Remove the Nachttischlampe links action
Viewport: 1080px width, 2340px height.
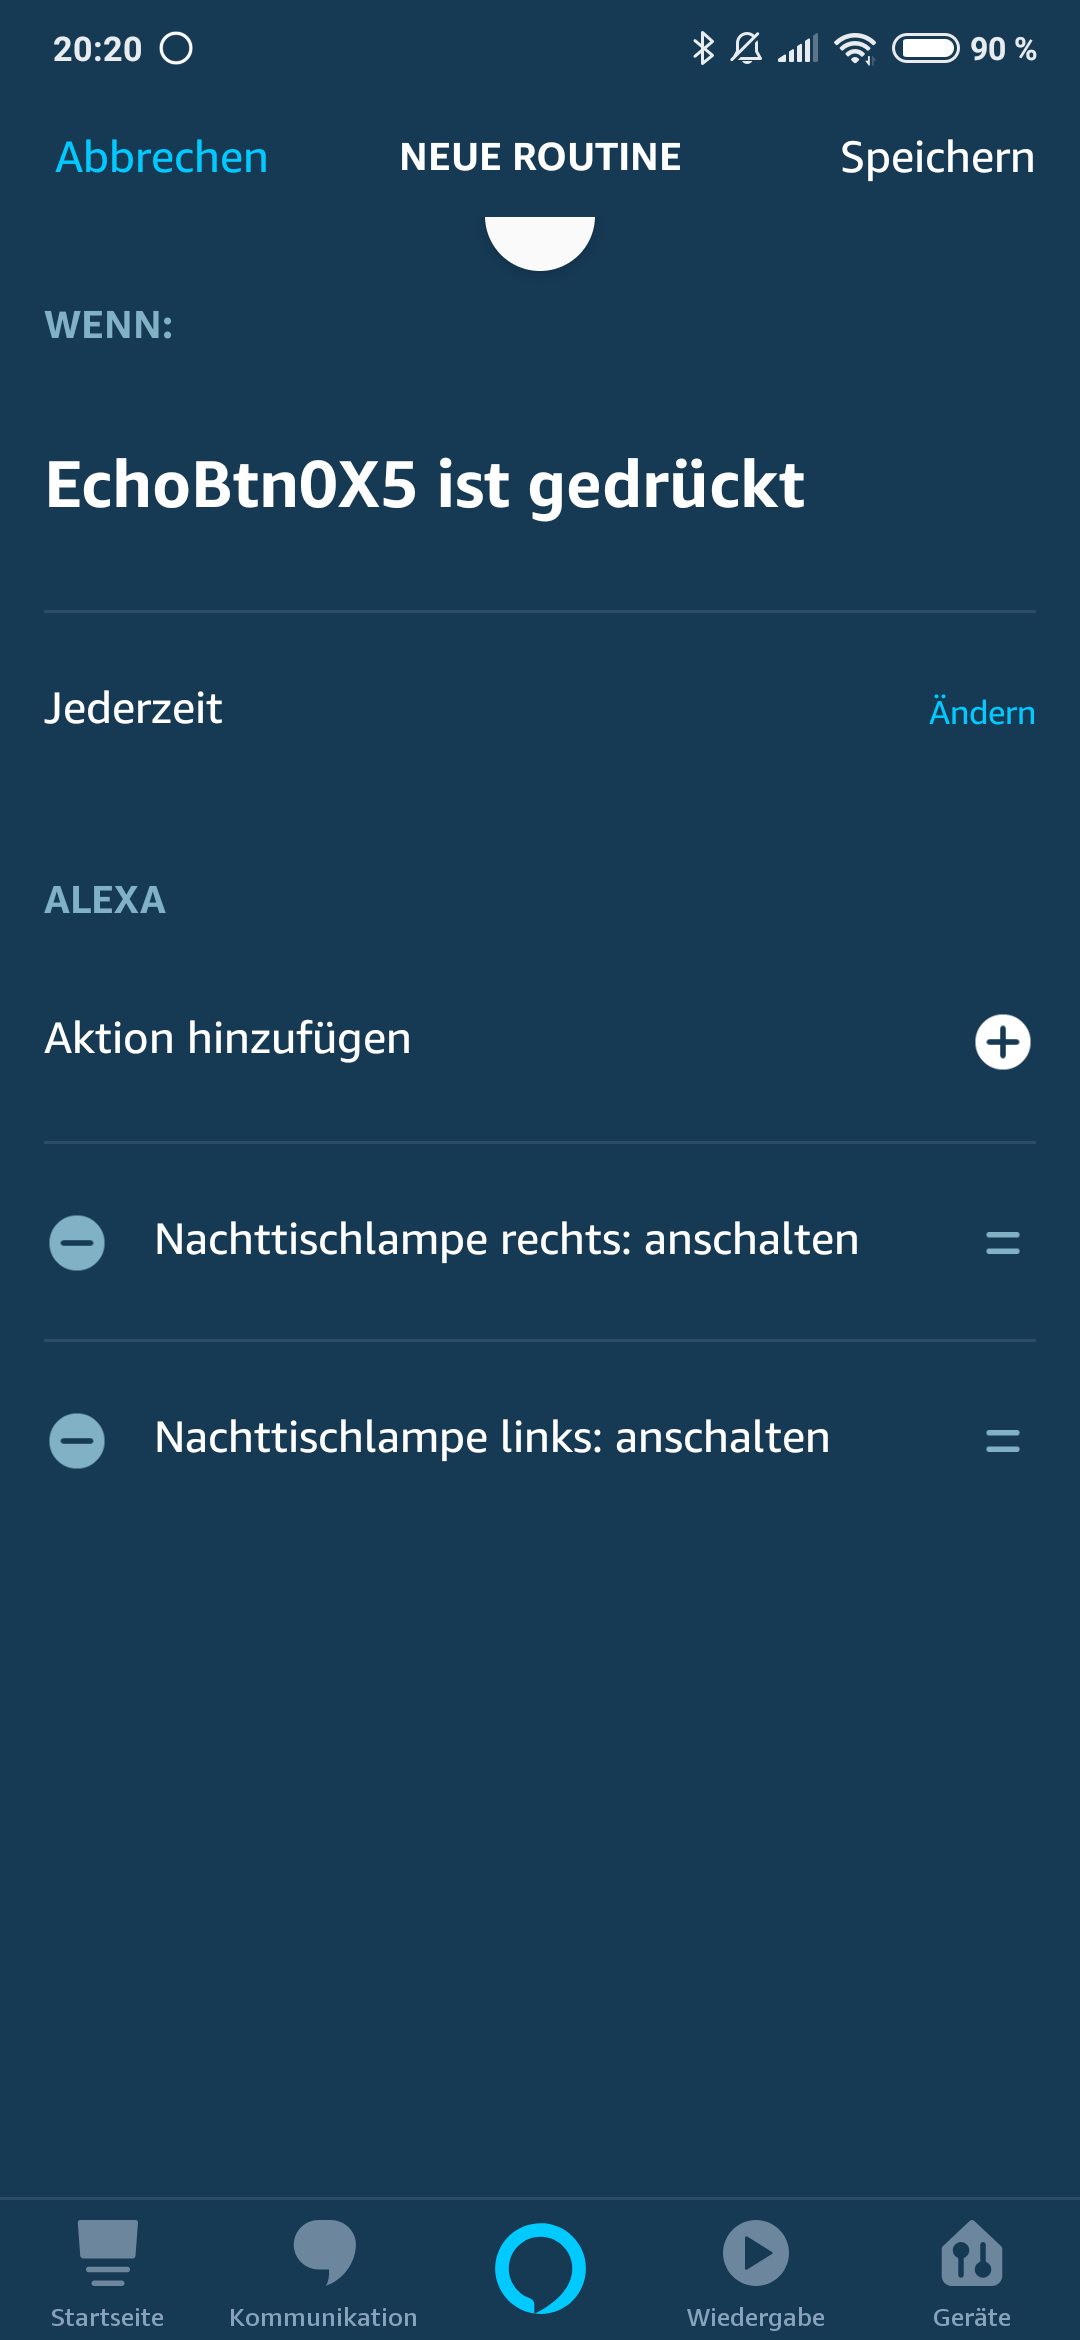[77, 1441]
